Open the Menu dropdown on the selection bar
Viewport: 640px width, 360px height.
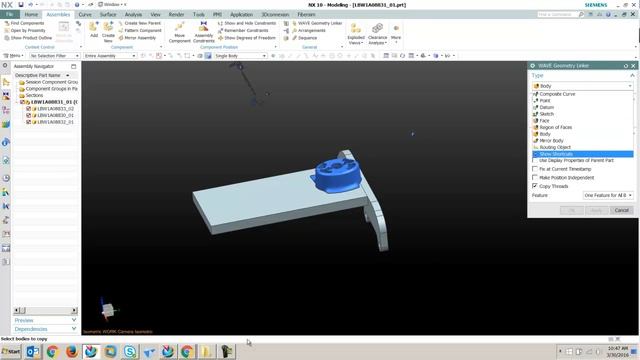coord(13,56)
